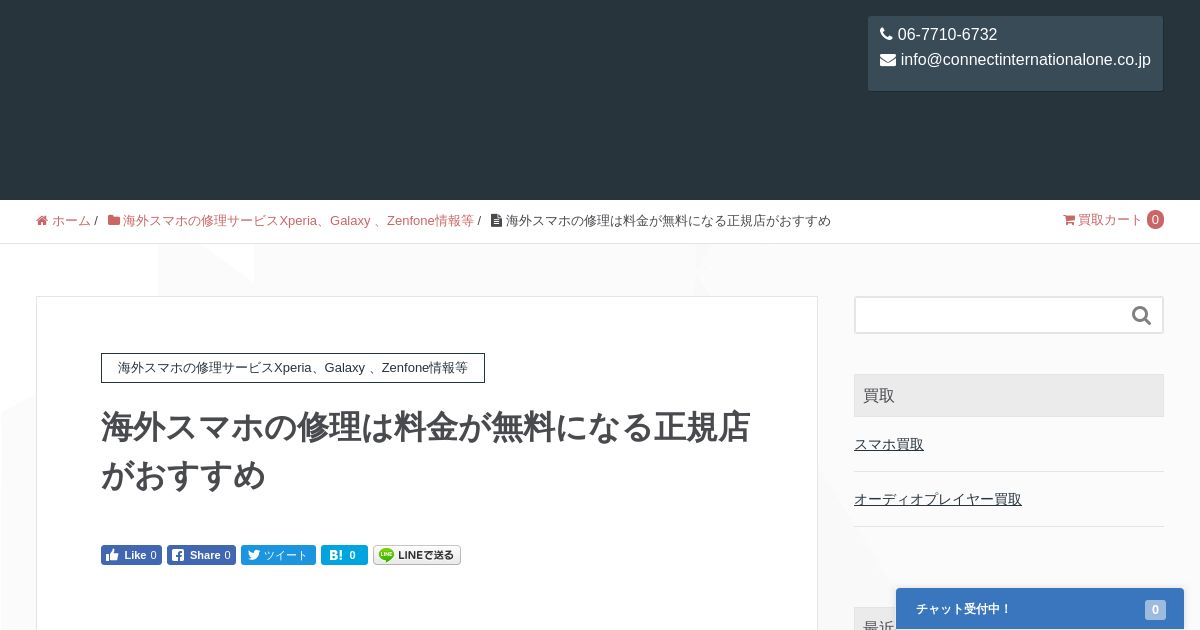Click the Hatena B! bookmark button
The width and height of the screenshot is (1200, 630).
point(344,555)
